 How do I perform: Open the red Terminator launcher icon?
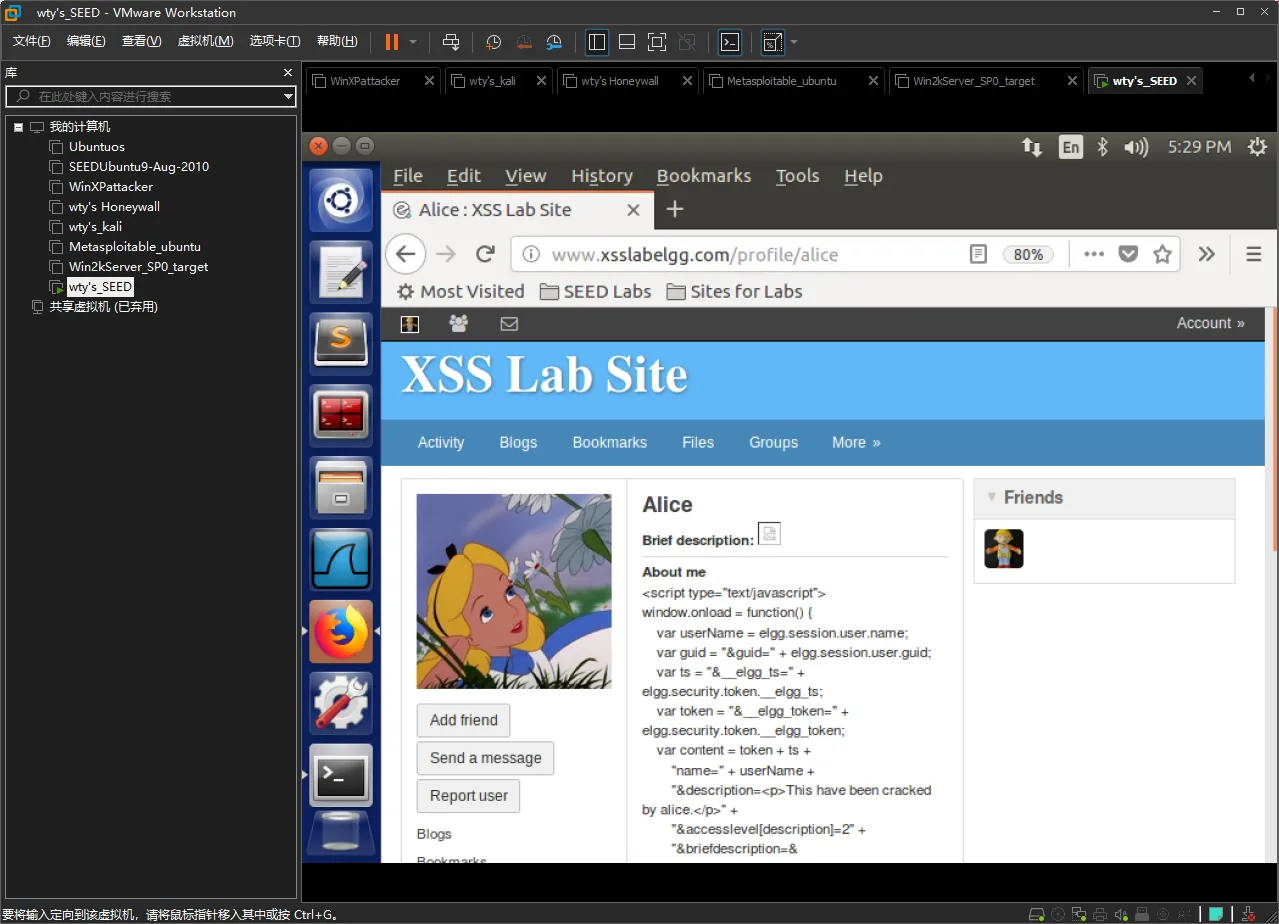click(x=341, y=415)
